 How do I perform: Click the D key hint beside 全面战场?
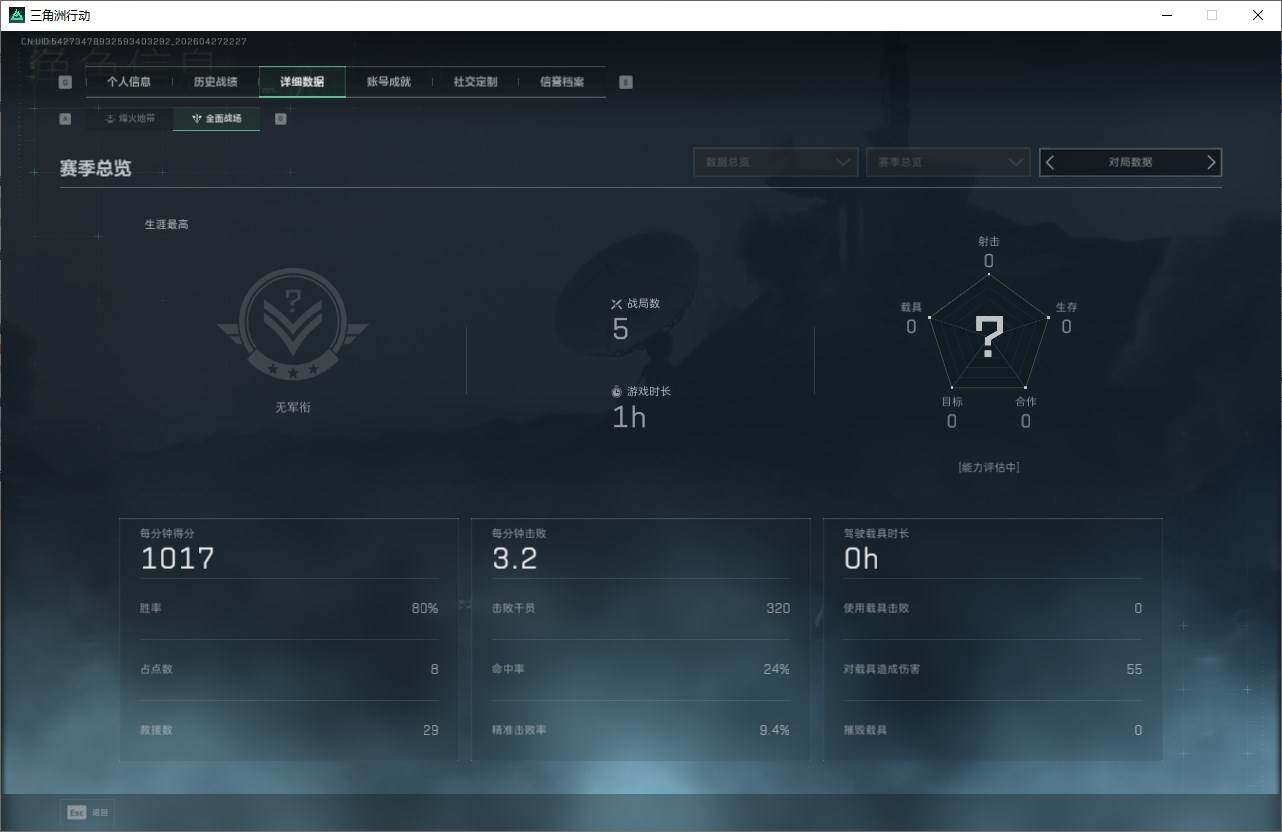coord(281,118)
